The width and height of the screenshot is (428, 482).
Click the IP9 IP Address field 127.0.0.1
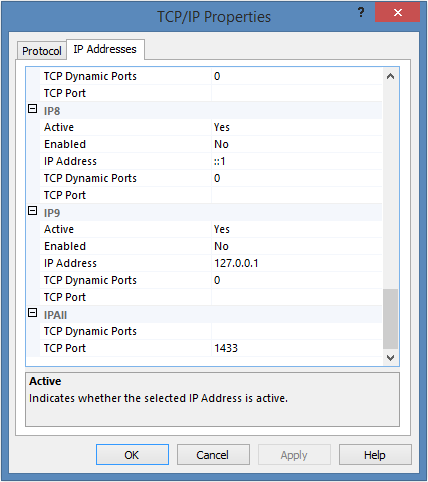click(x=297, y=263)
